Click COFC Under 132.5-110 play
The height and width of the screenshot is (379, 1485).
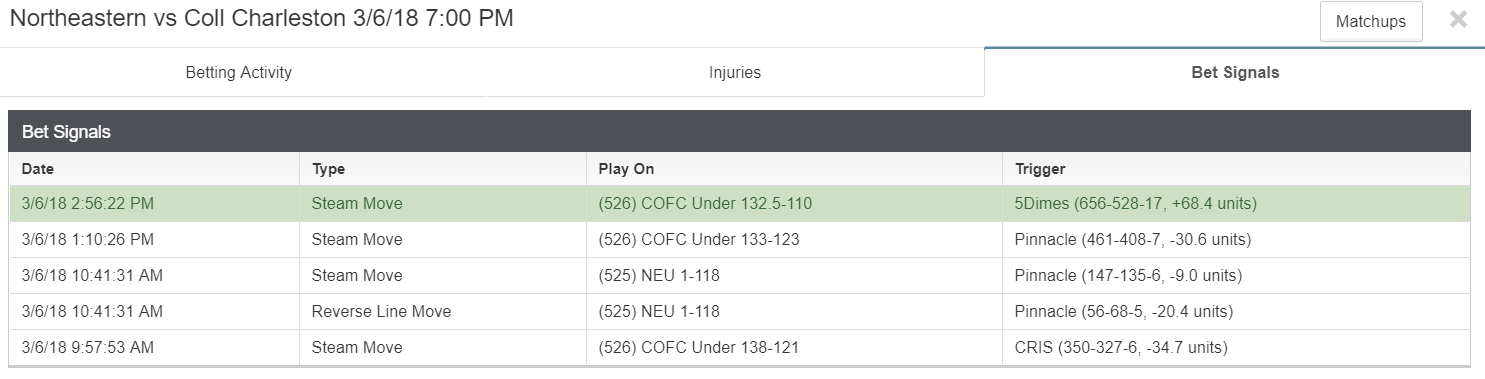point(705,204)
